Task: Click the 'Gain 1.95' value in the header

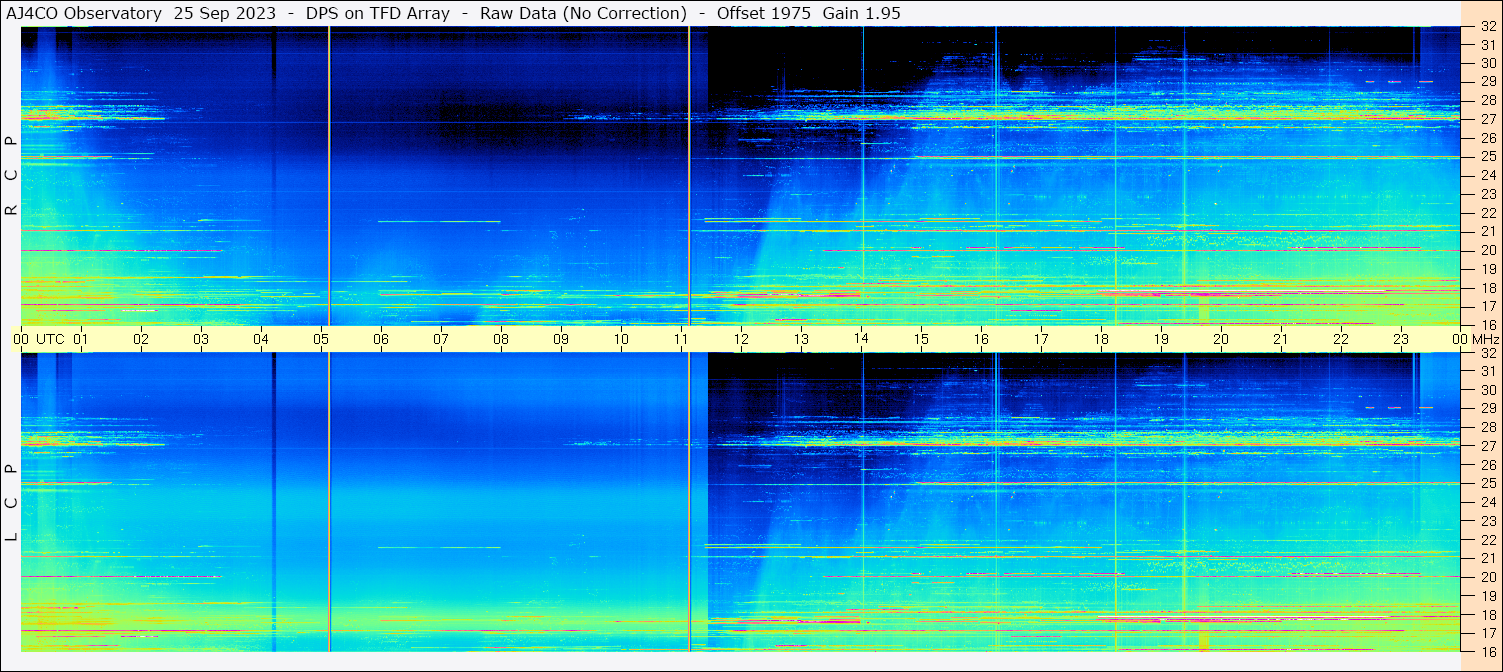Action: tap(861, 13)
